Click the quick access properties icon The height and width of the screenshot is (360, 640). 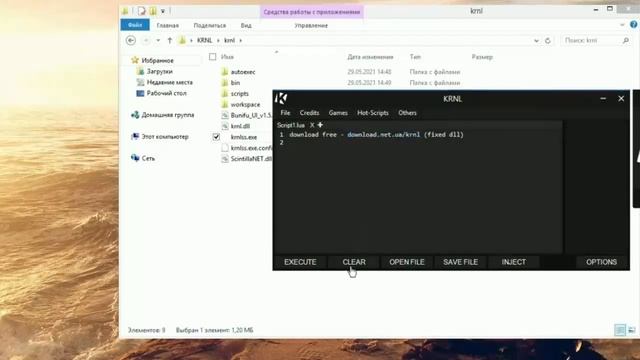(x=141, y=11)
